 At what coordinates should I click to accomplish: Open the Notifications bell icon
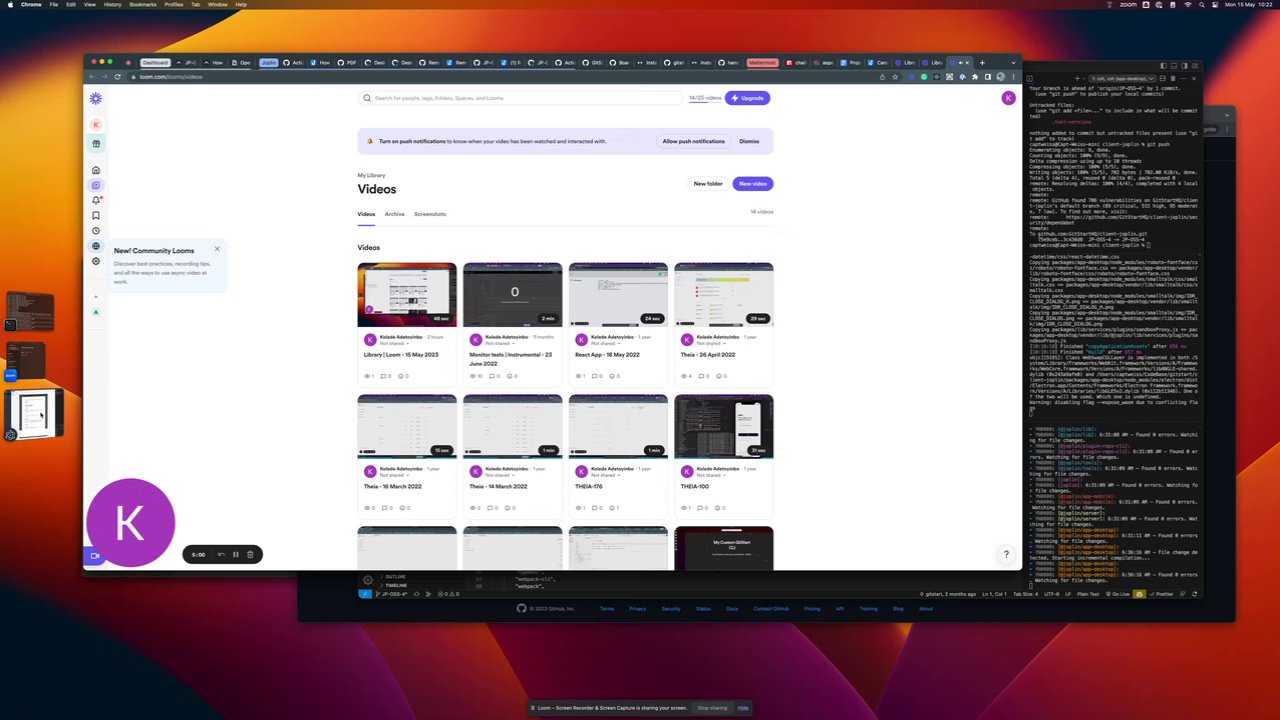96,200
